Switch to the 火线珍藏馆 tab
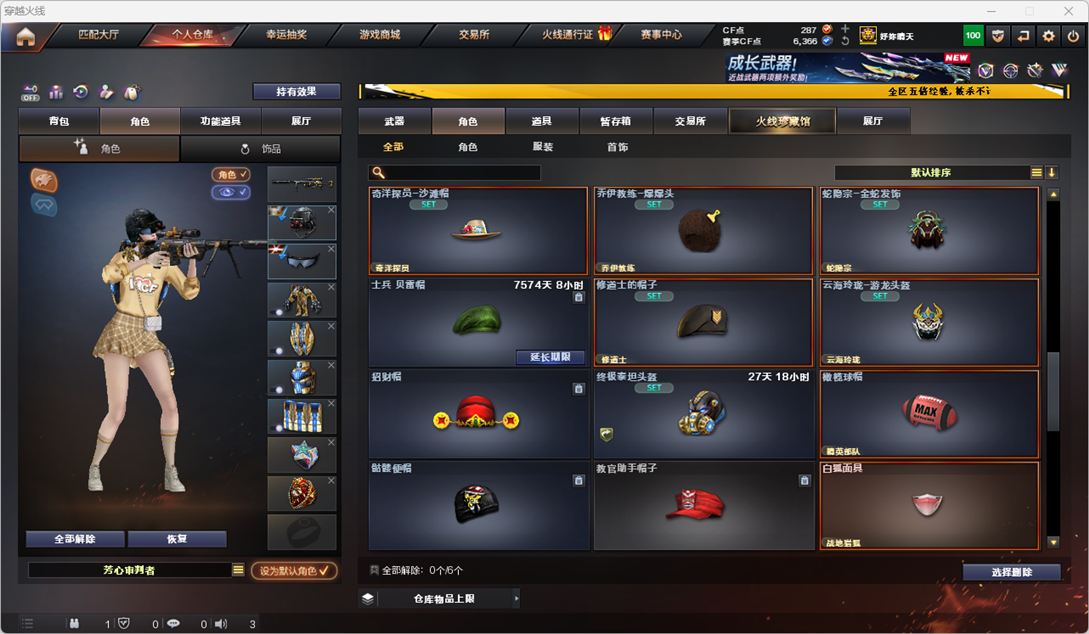The width and height of the screenshot is (1089, 634). pyautogui.click(x=783, y=121)
